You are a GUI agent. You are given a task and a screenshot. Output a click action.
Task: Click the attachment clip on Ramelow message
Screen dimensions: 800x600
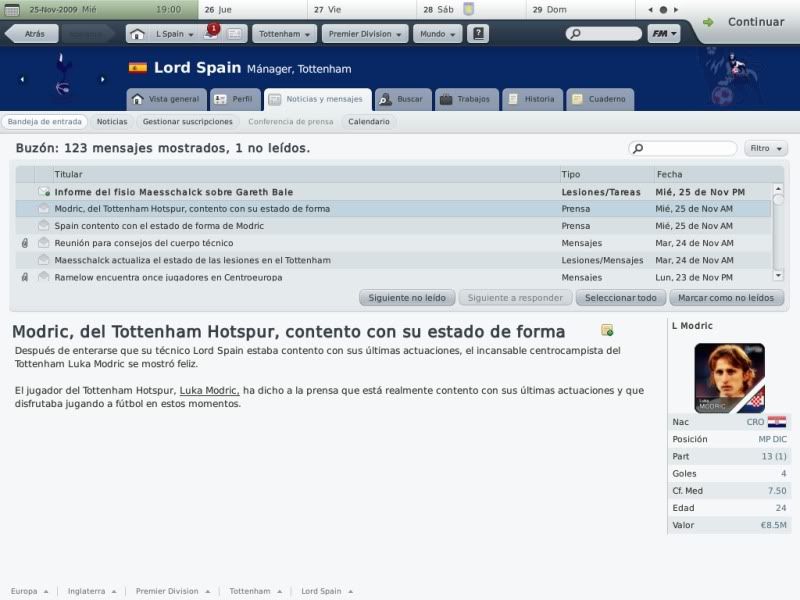click(x=24, y=277)
